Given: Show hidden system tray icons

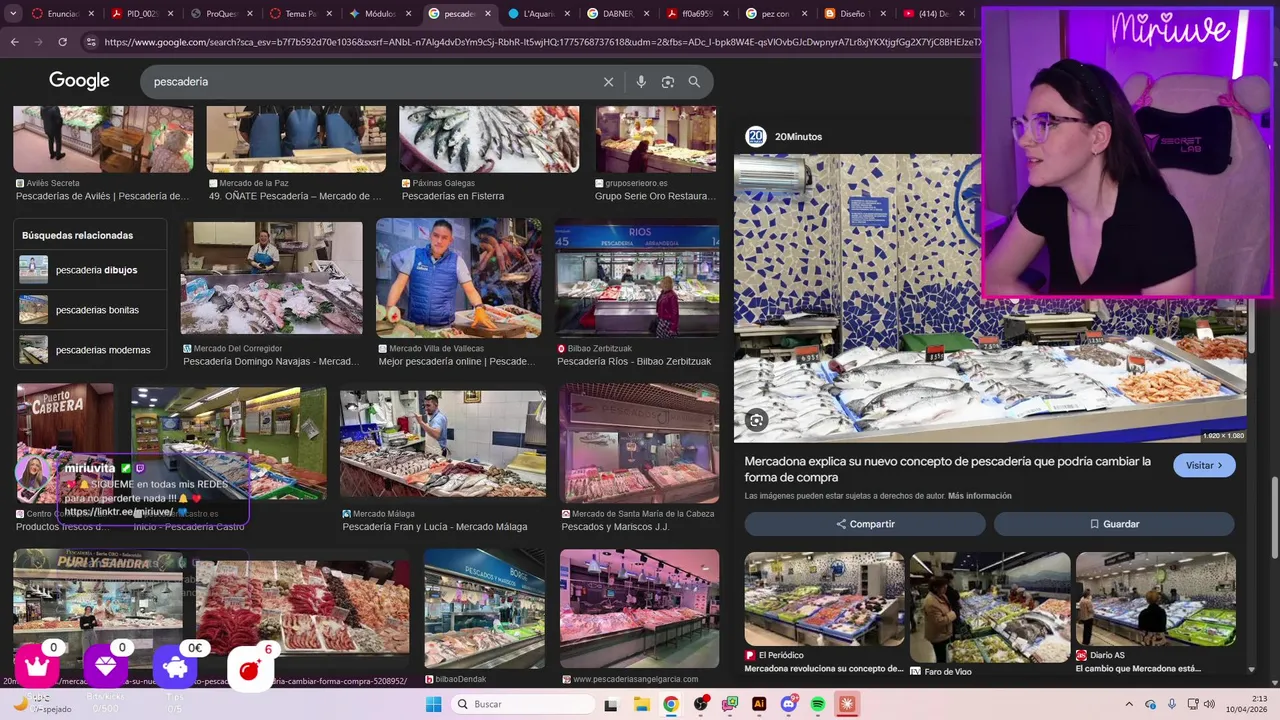Looking at the screenshot, I should coord(1129,704).
